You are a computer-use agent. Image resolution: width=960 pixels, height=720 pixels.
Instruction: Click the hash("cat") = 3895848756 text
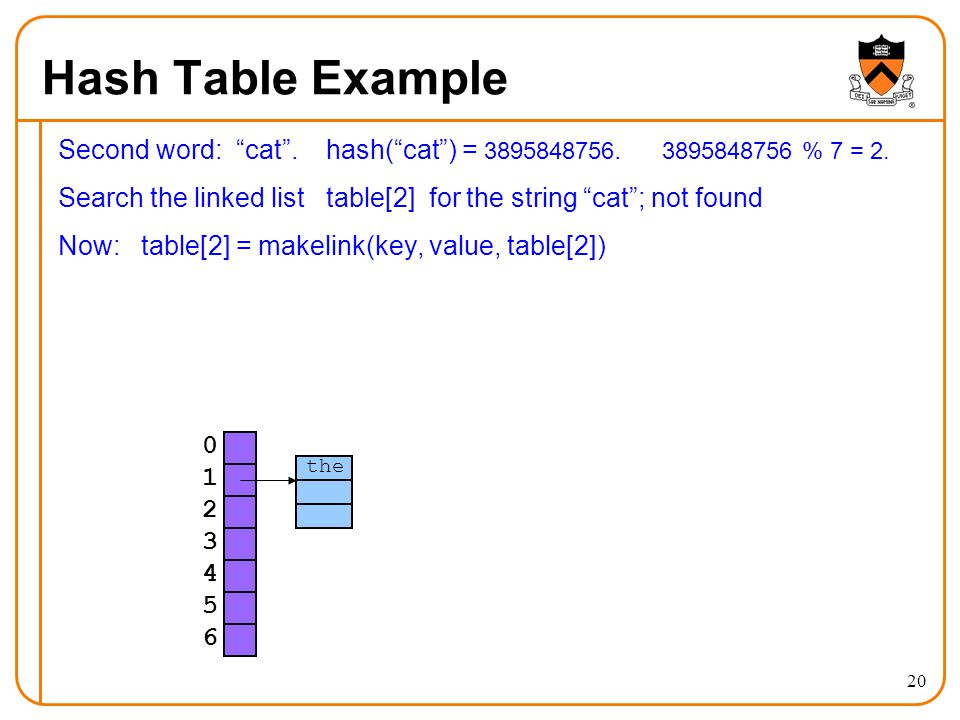point(473,150)
